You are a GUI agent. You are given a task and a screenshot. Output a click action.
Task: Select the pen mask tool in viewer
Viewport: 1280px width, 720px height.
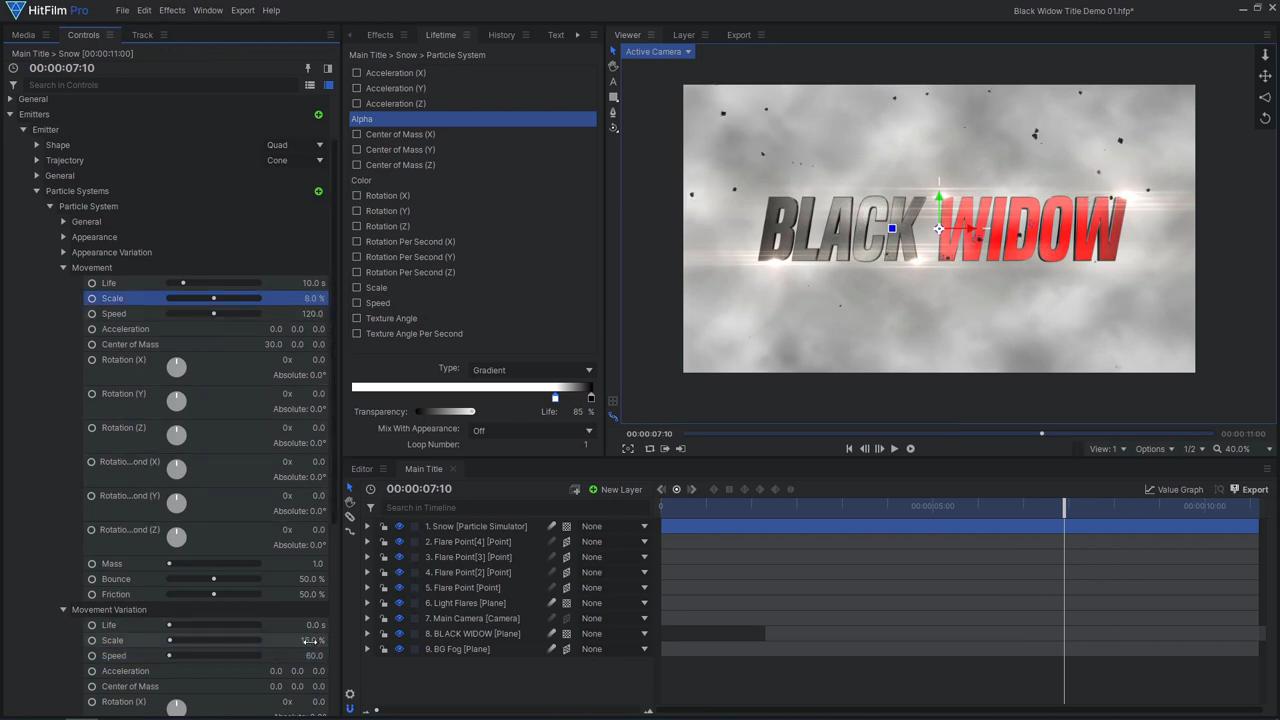pyautogui.click(x=613, y=113)
